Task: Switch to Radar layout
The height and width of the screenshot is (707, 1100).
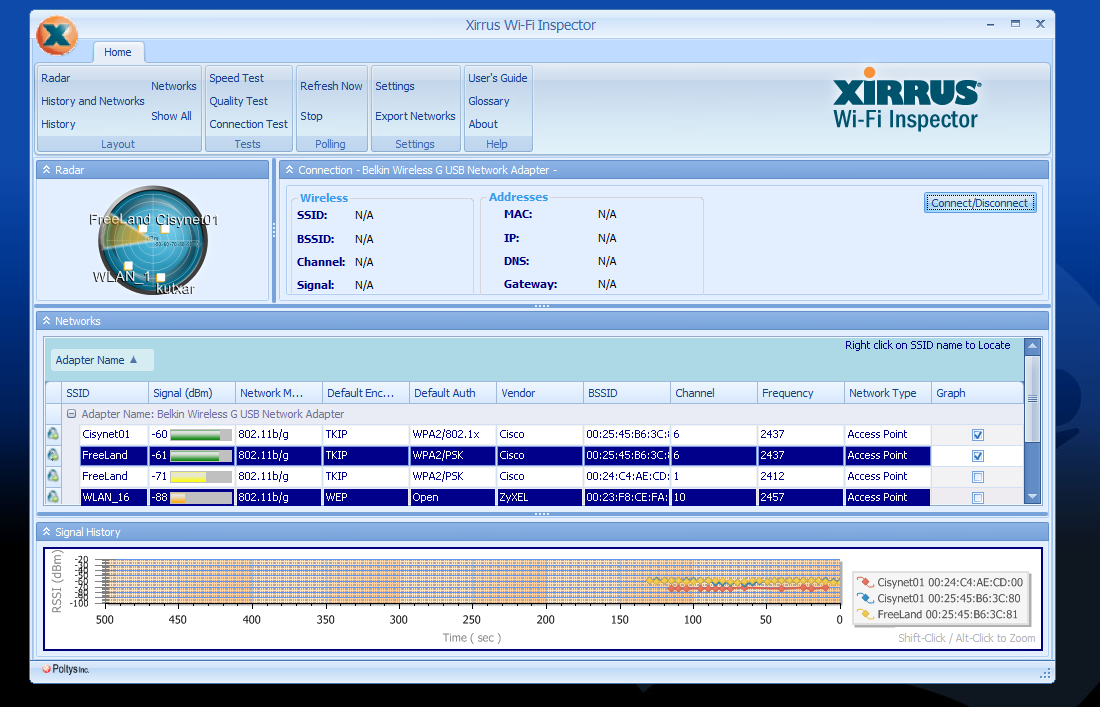Action: point(56,78)
